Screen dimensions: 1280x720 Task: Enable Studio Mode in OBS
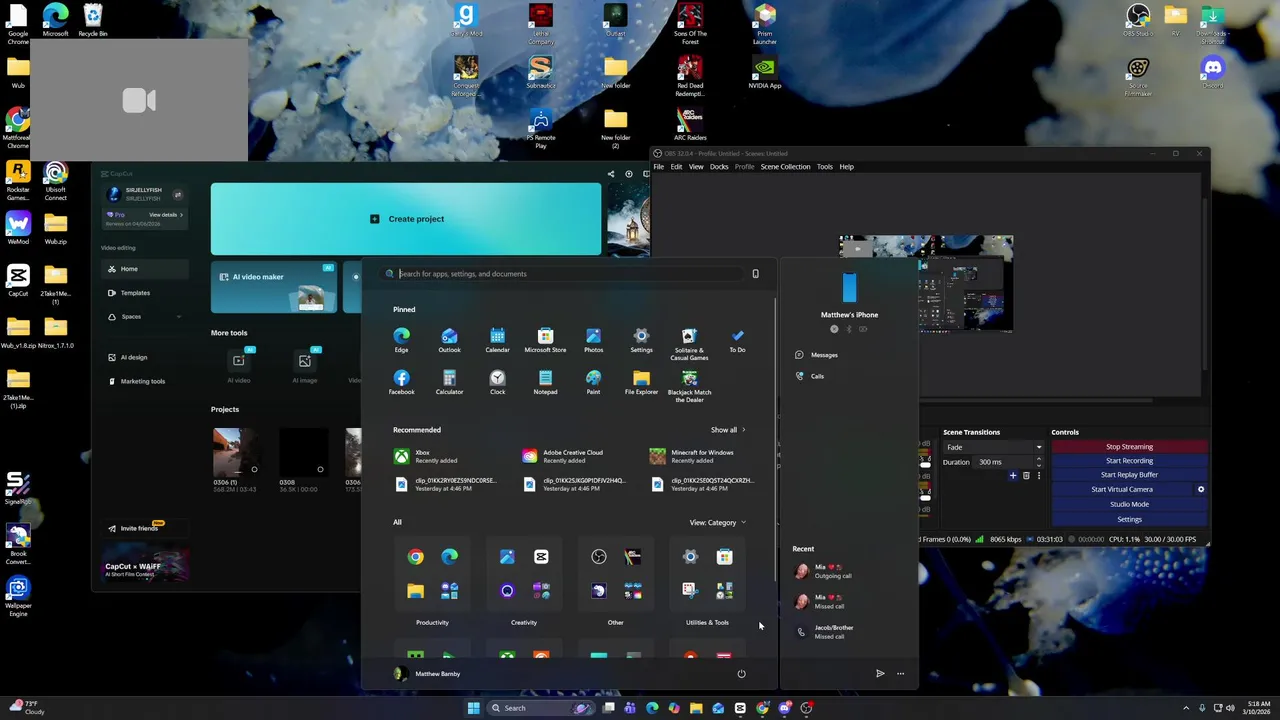click(1129, 504)
